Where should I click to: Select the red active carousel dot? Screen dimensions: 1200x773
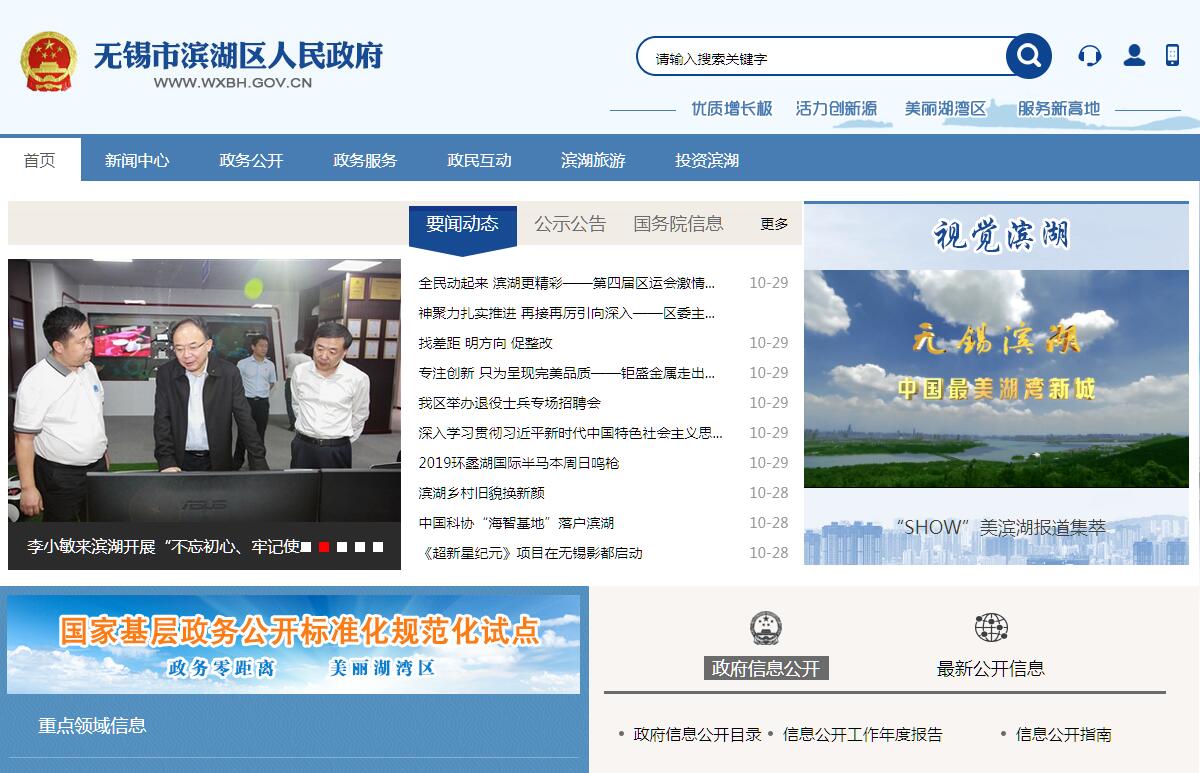[324, 547]
